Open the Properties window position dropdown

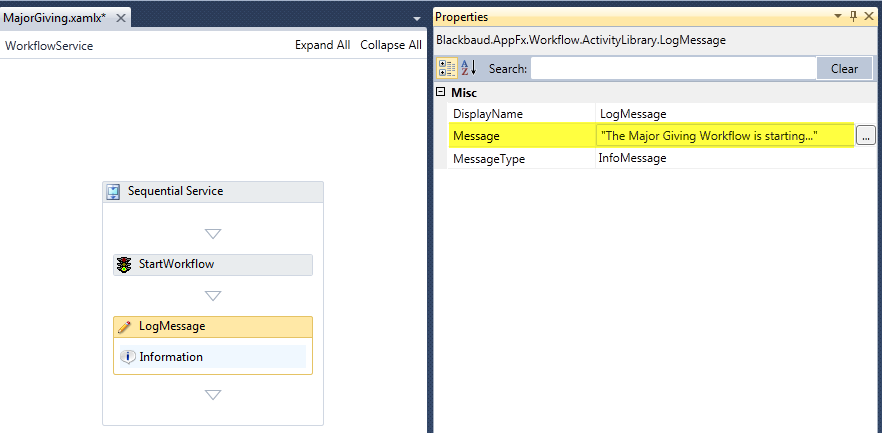[x=838, y=17]
